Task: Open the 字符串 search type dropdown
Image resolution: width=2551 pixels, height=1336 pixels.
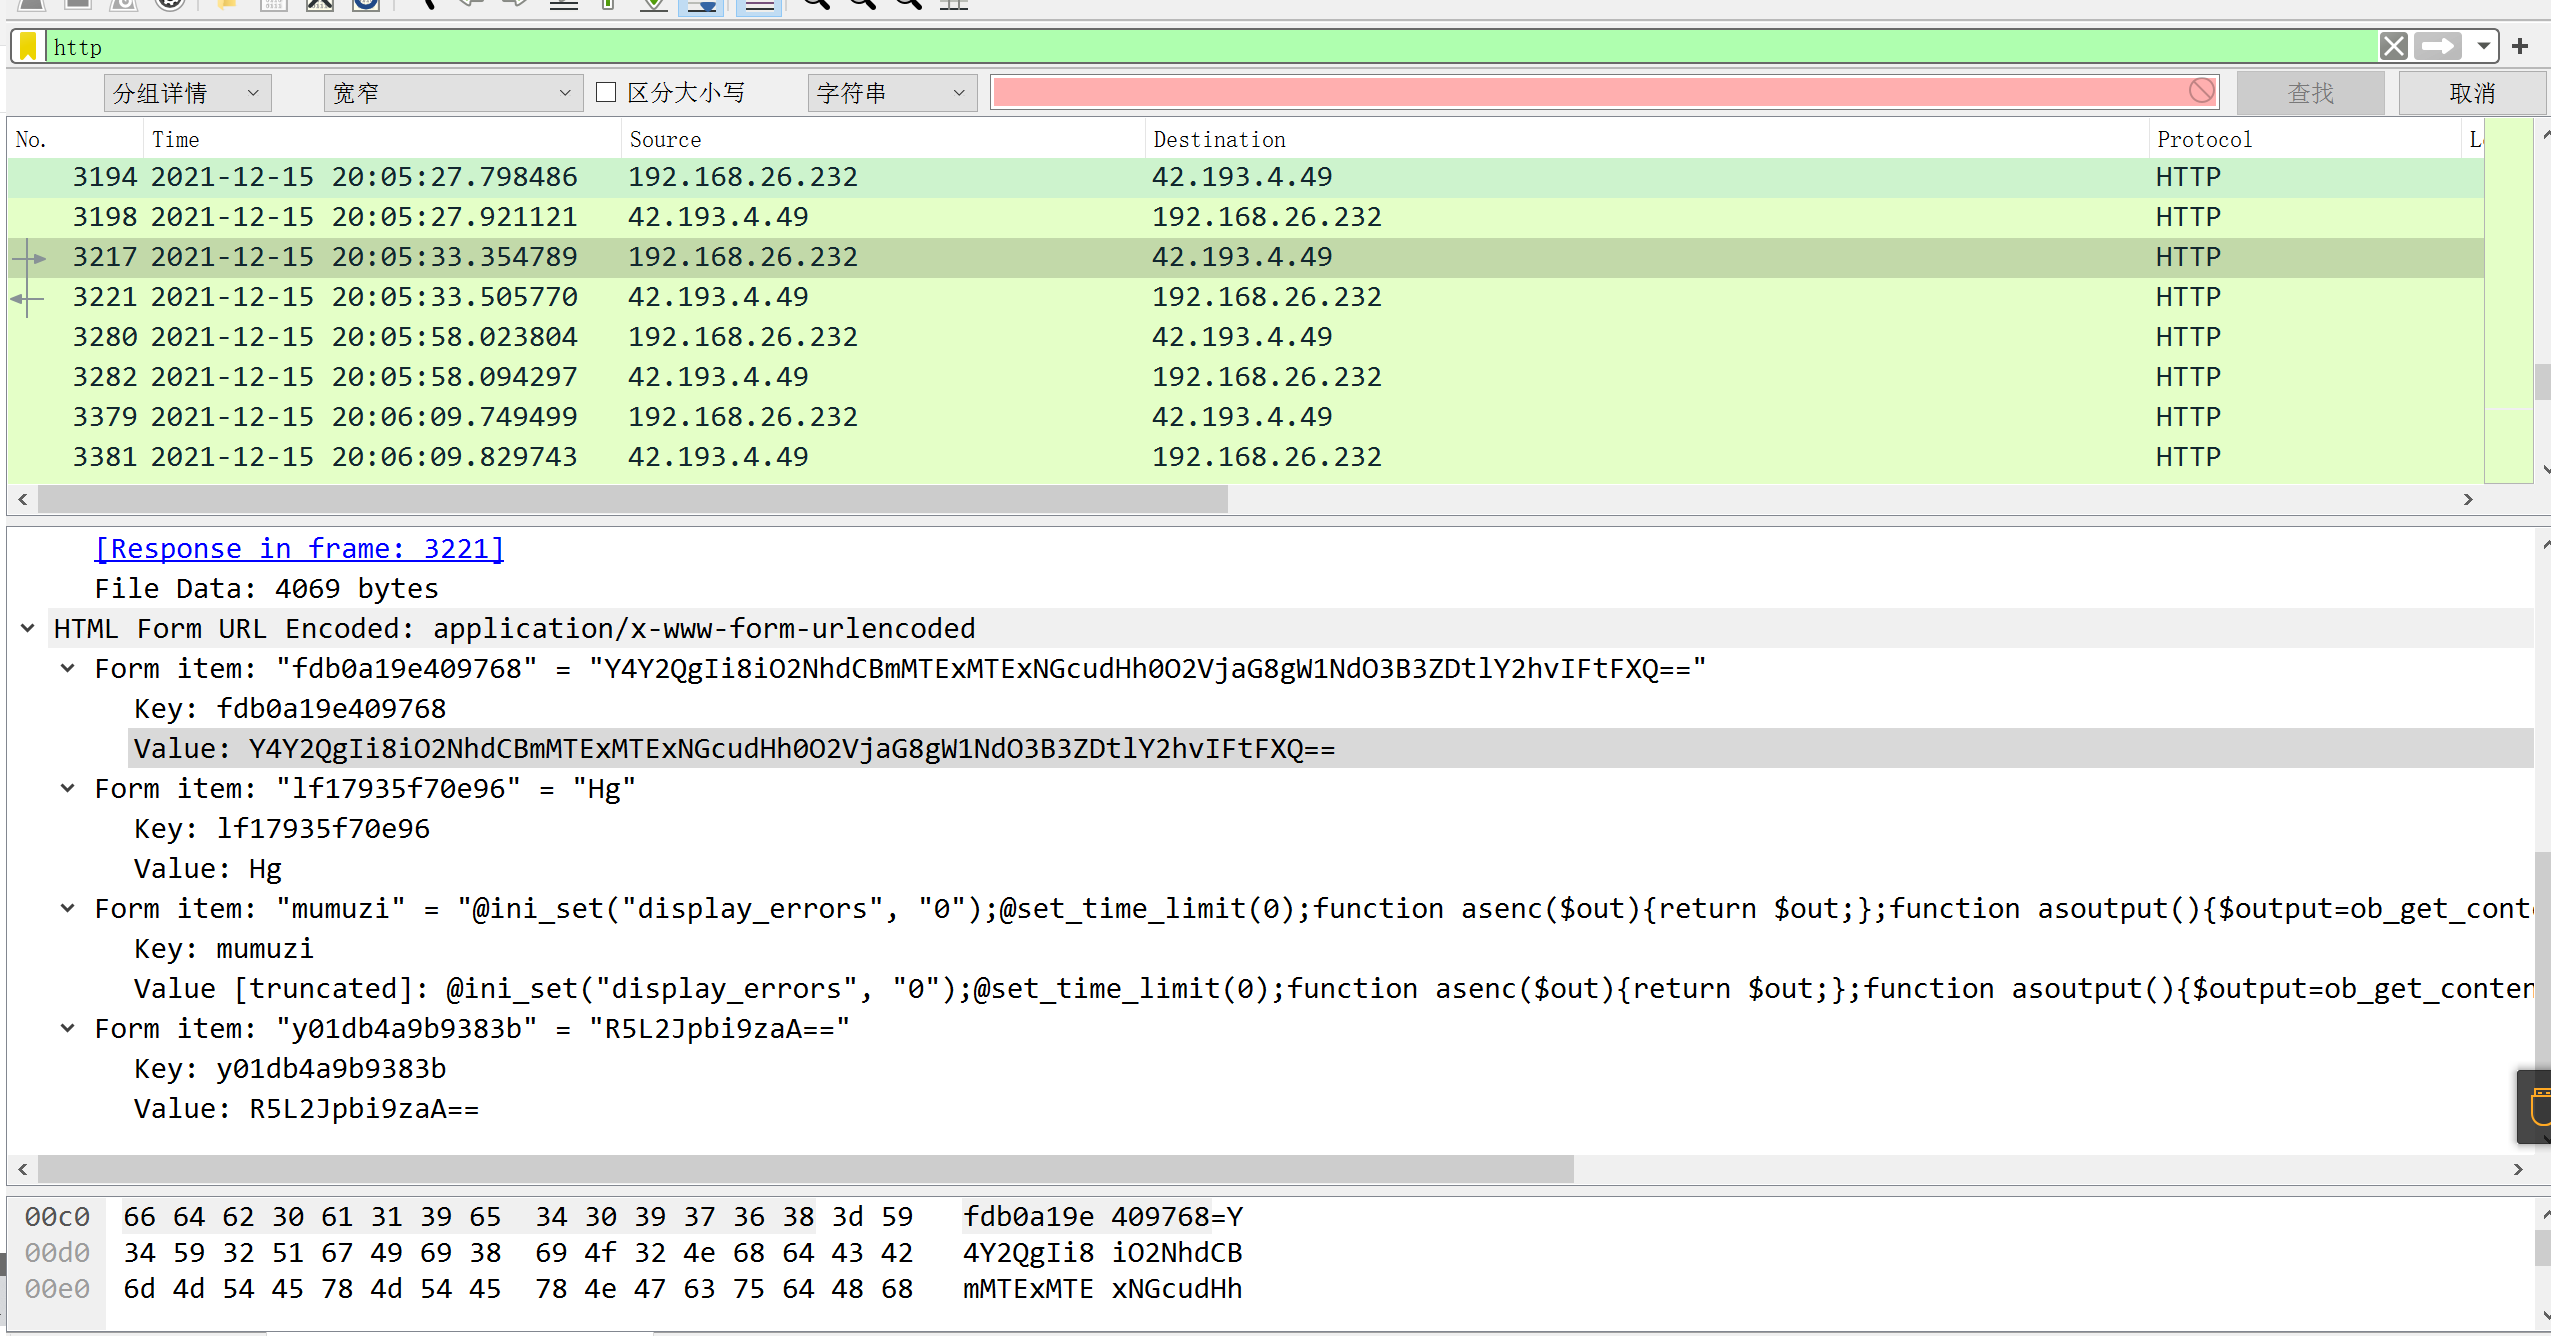Action: click(889, 91)
